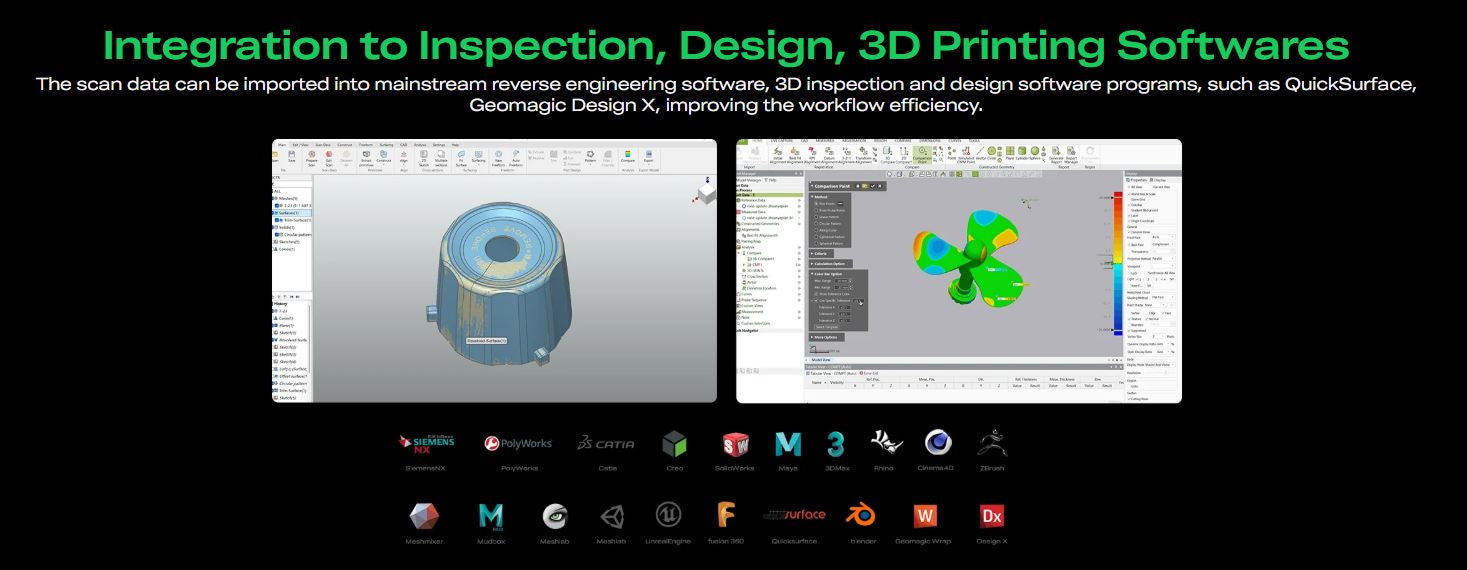The width and height of the screenshot is (1467, 570).
Task: Toggle the Colorbar checkbox in Display panel
Action: [1129, 205]
